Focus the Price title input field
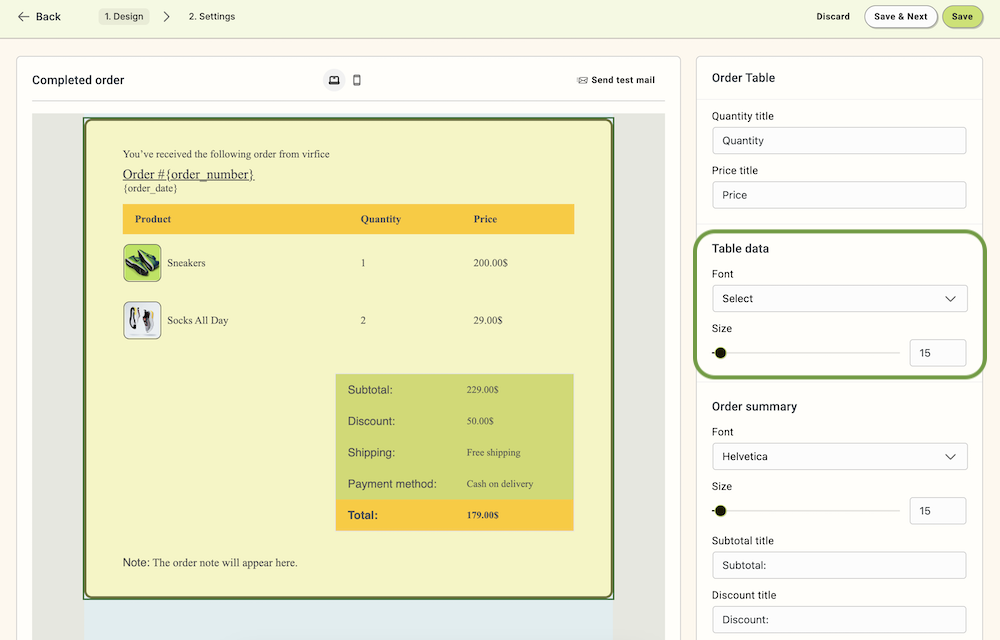Viewport: 1000px width, 640px height. coord(839,195)
